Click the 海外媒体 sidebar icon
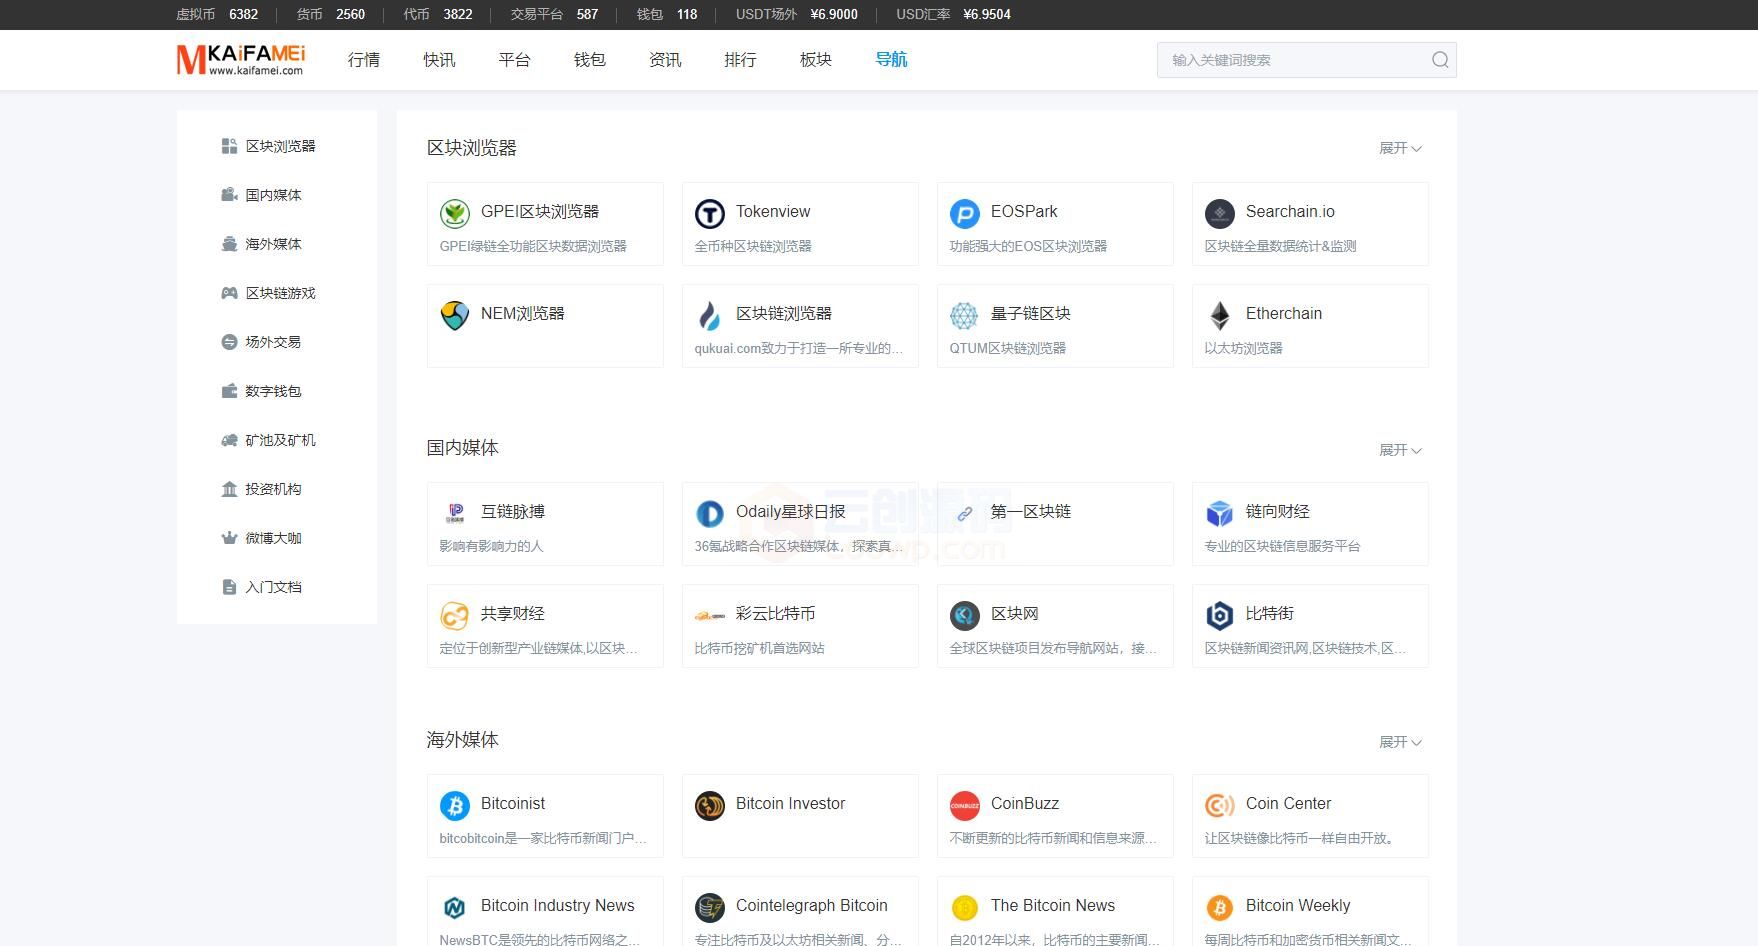This screenshot has width=1758, height=946. point(229,244)
